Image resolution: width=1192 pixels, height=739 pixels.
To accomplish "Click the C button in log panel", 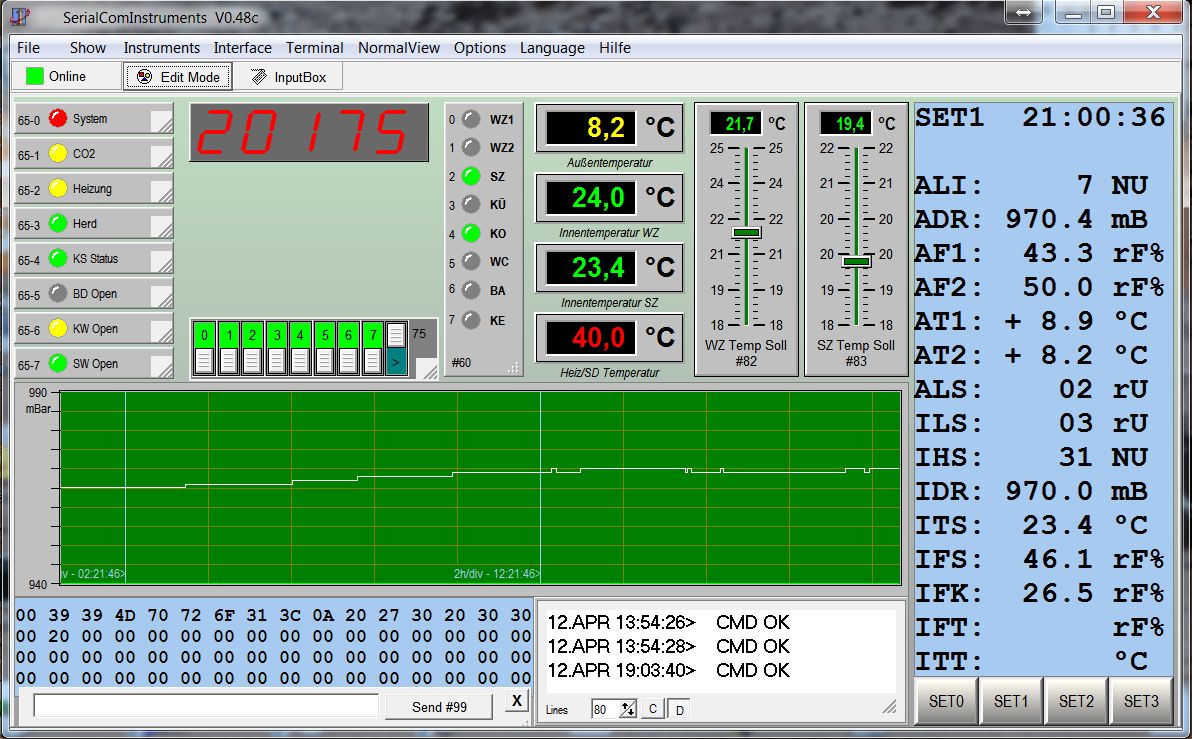I will (x=652, y=709).
